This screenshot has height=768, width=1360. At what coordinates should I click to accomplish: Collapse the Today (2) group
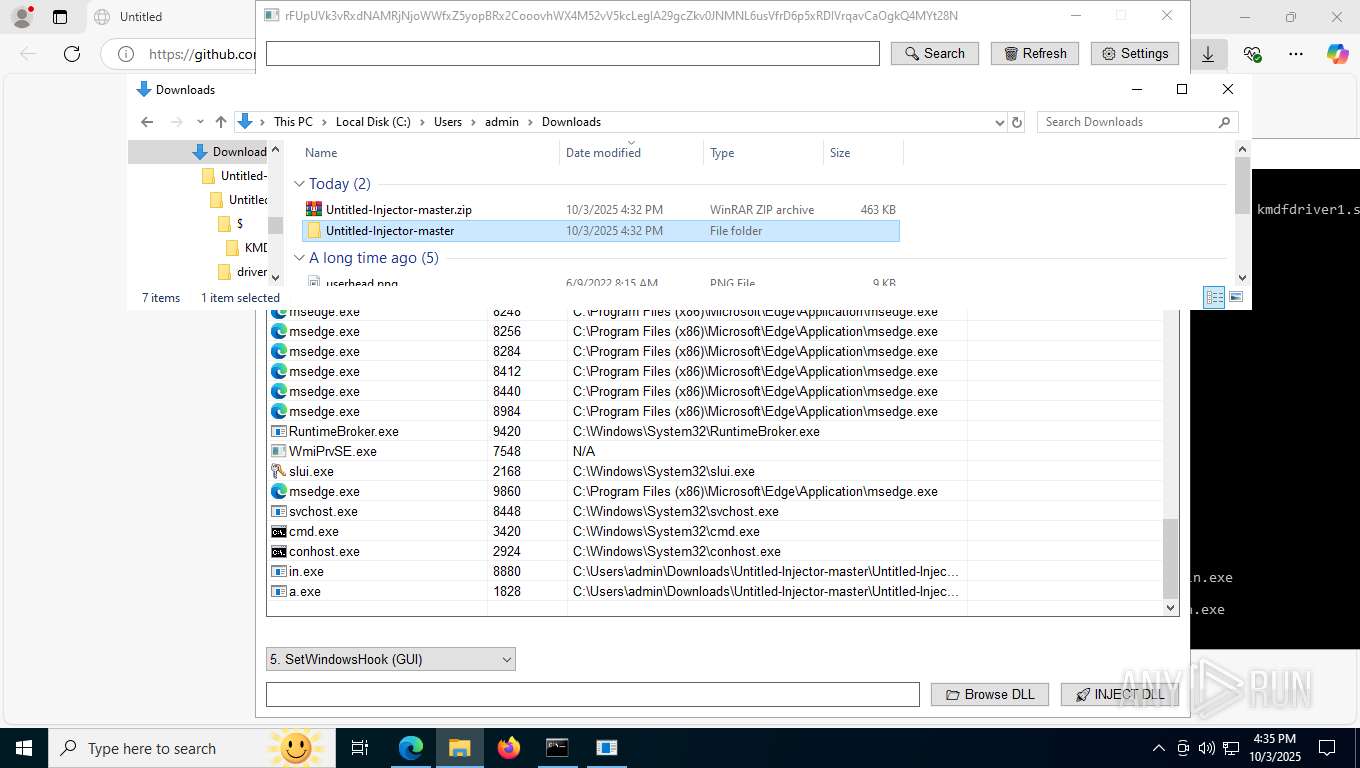coord(299,184)
